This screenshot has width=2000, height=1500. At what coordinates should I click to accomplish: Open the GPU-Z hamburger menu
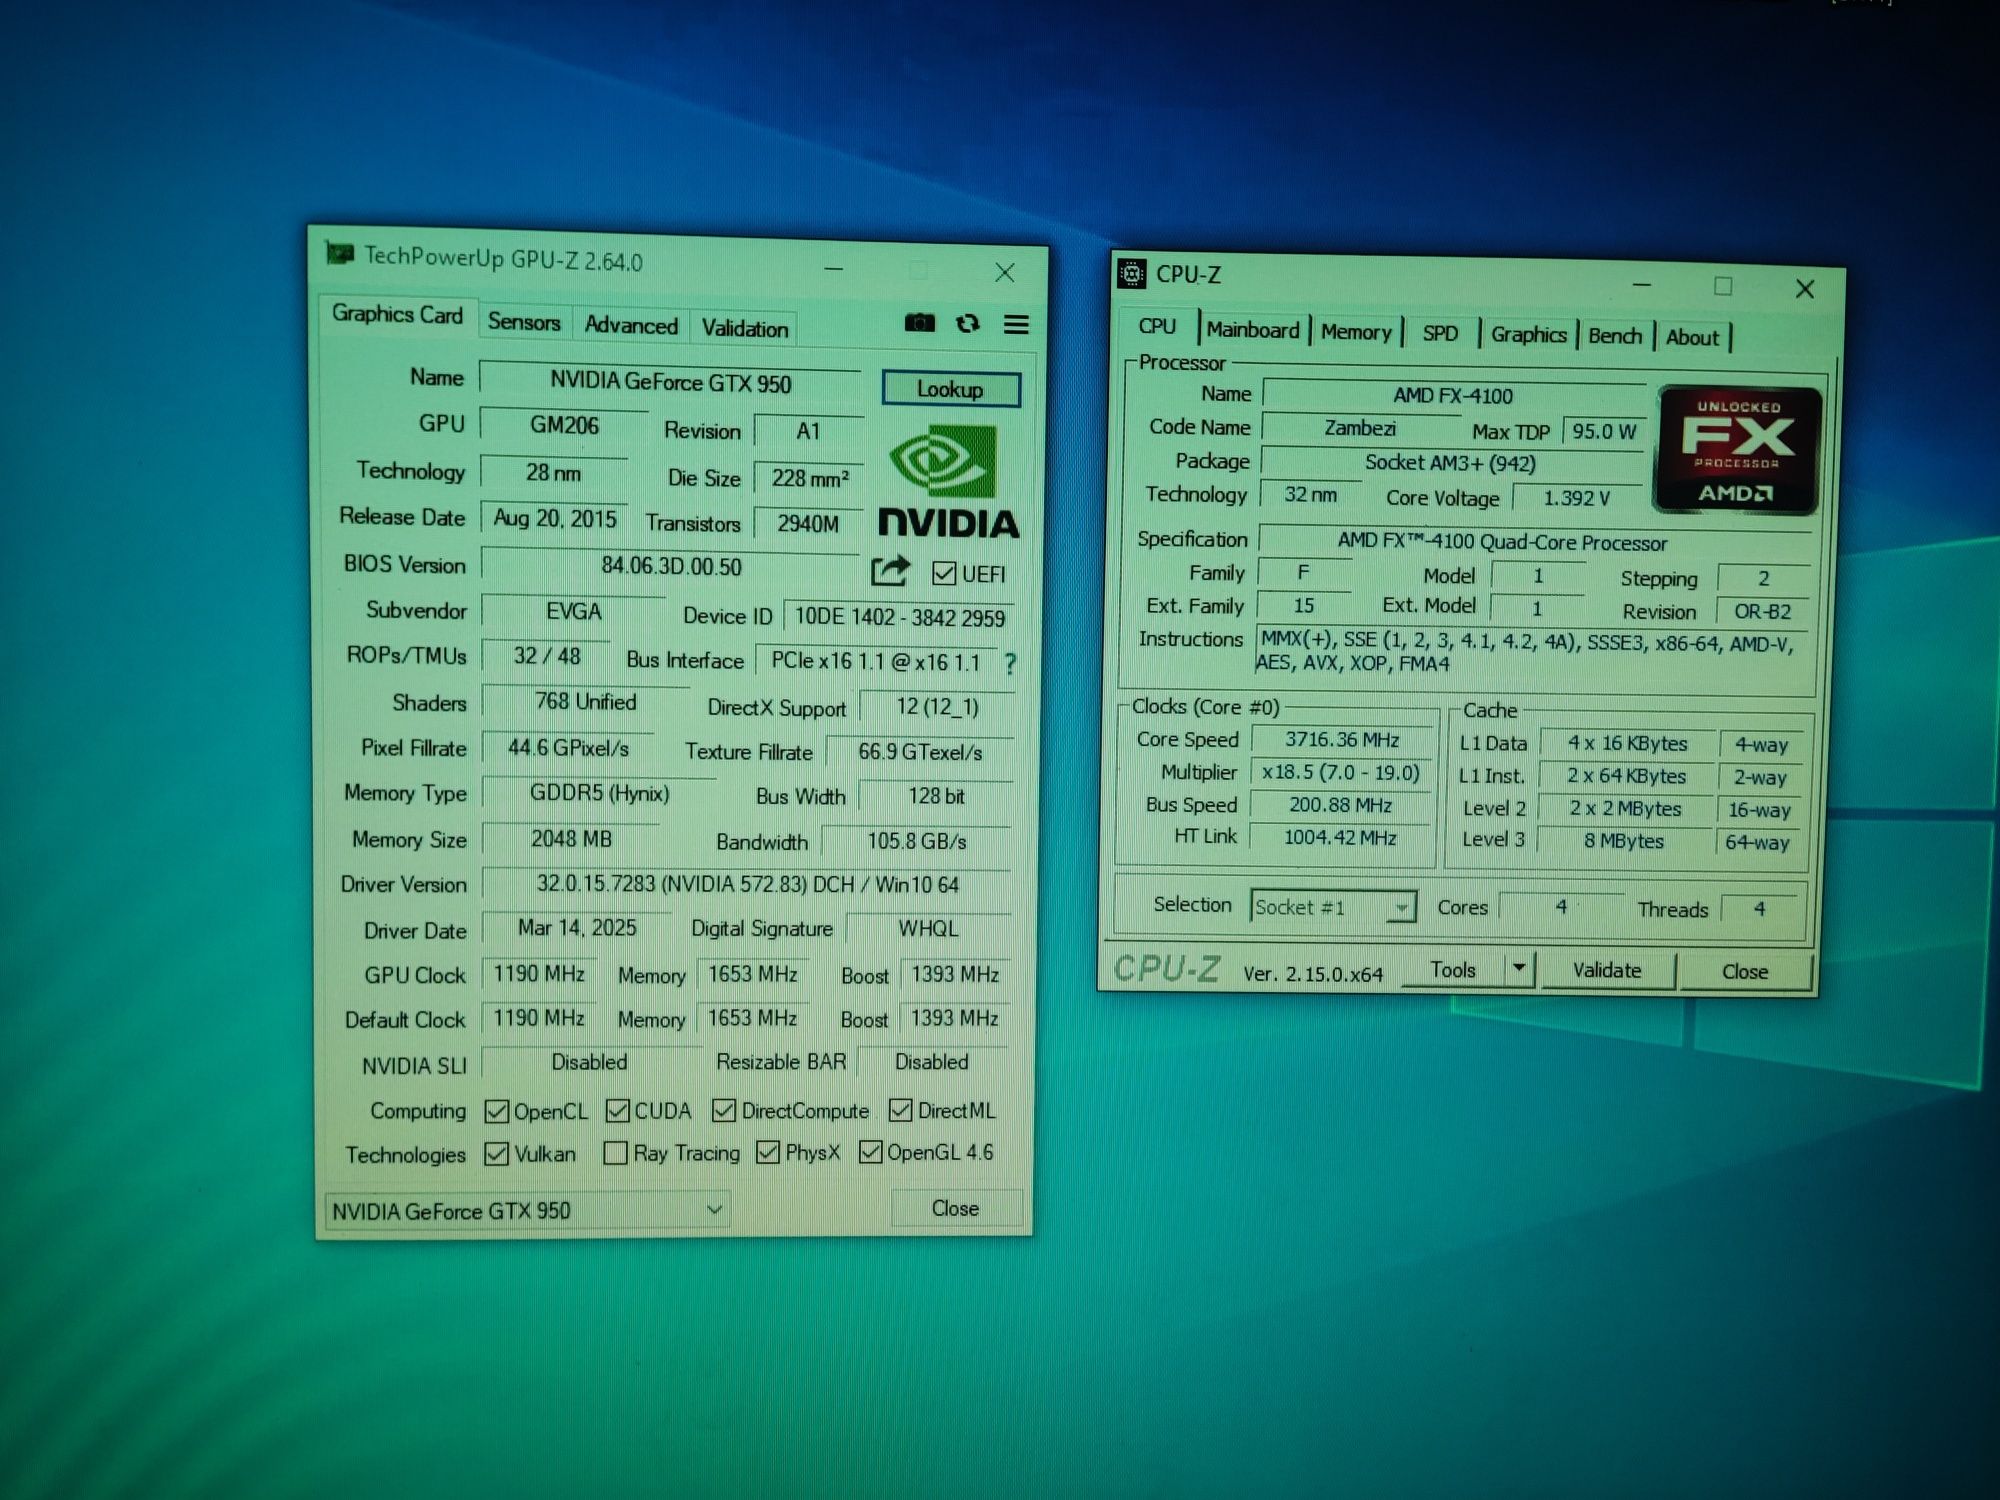[x=1016, y=325]
